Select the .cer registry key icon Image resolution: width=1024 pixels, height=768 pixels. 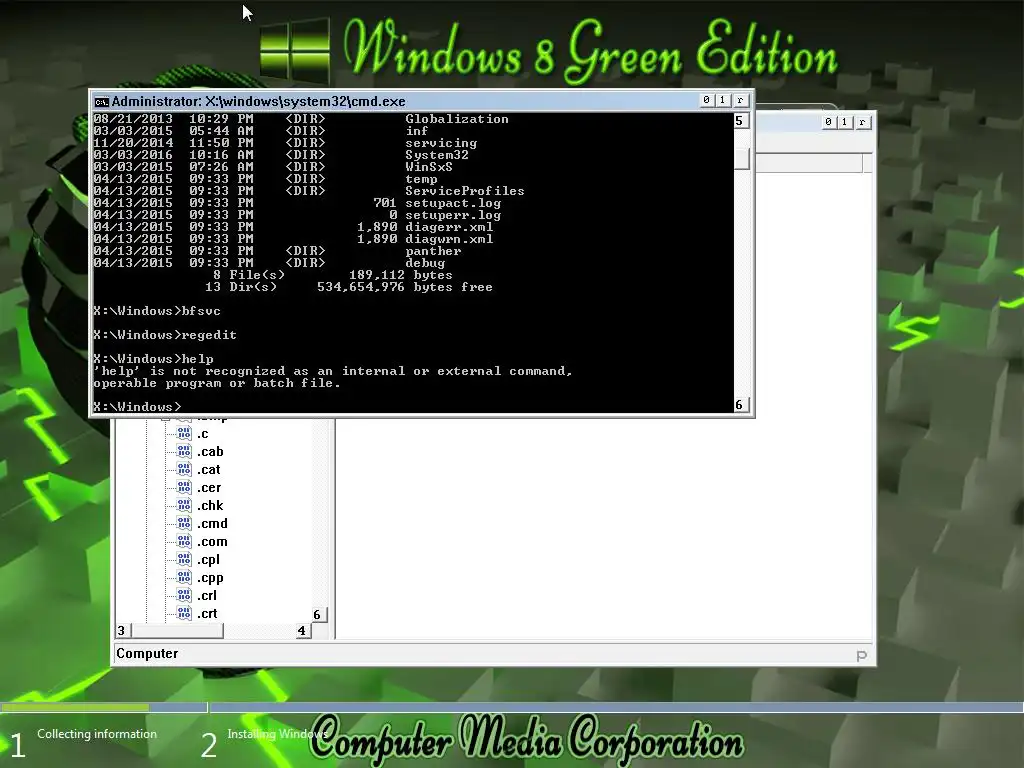184,487
